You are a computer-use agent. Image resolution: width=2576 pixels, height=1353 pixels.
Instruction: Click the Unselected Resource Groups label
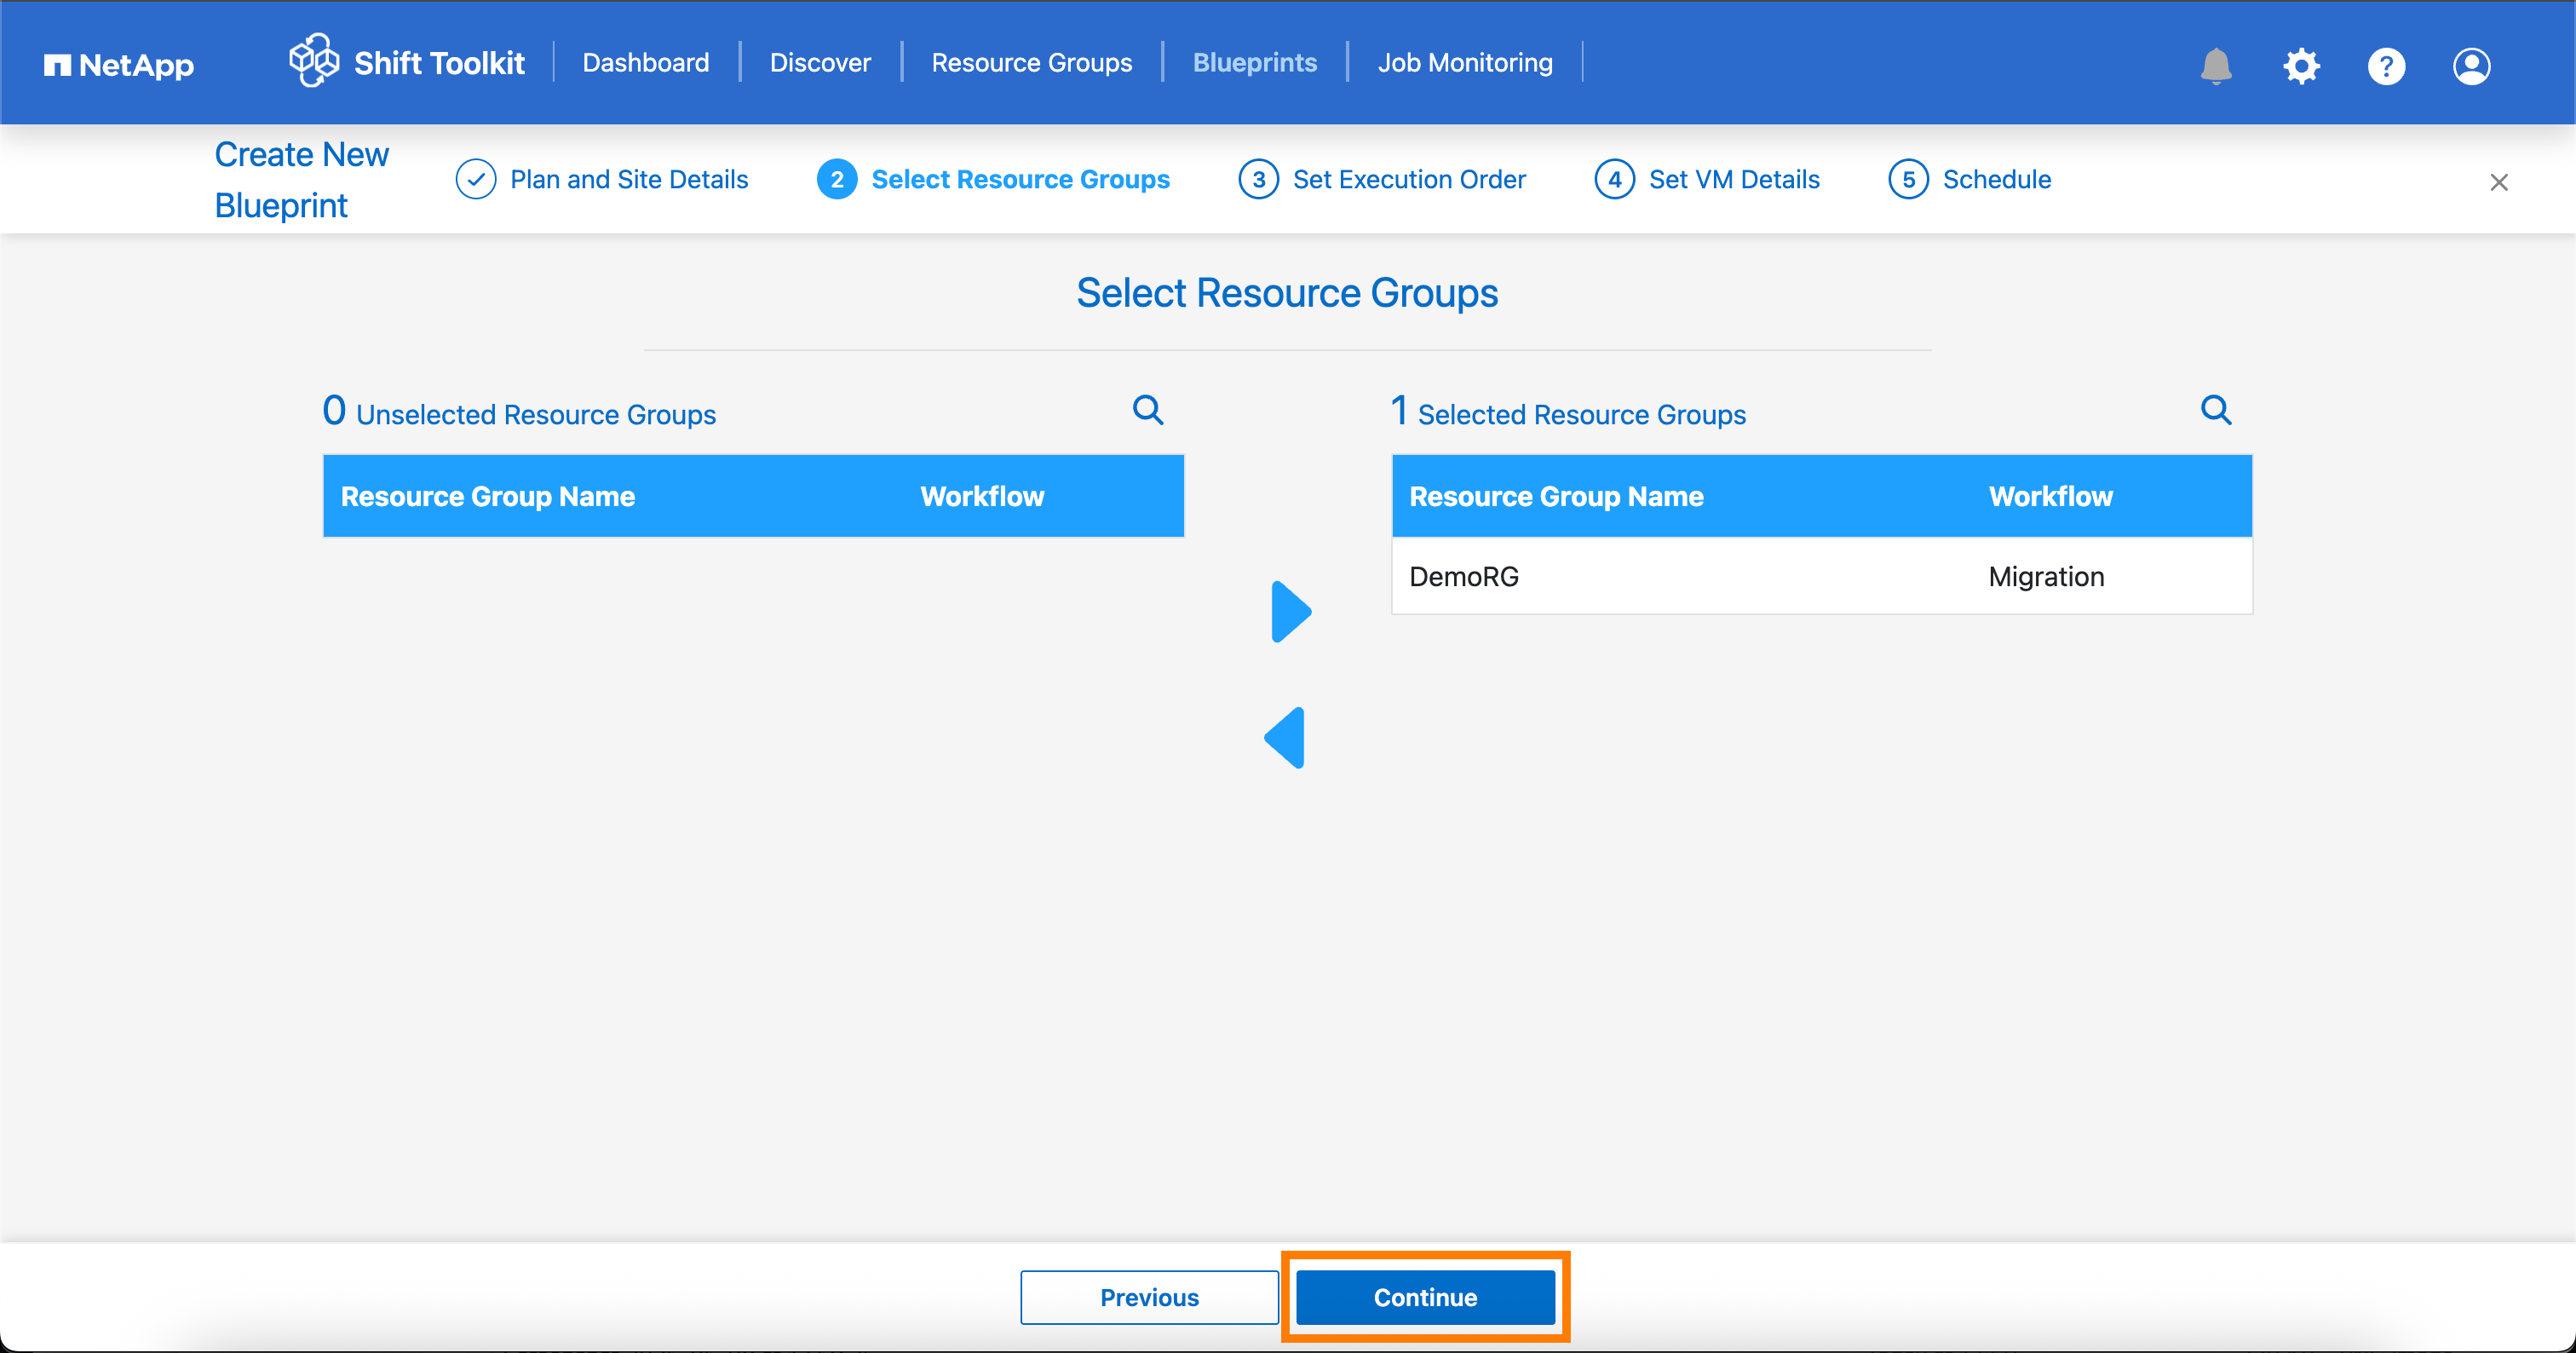click(x=536, y=414)
